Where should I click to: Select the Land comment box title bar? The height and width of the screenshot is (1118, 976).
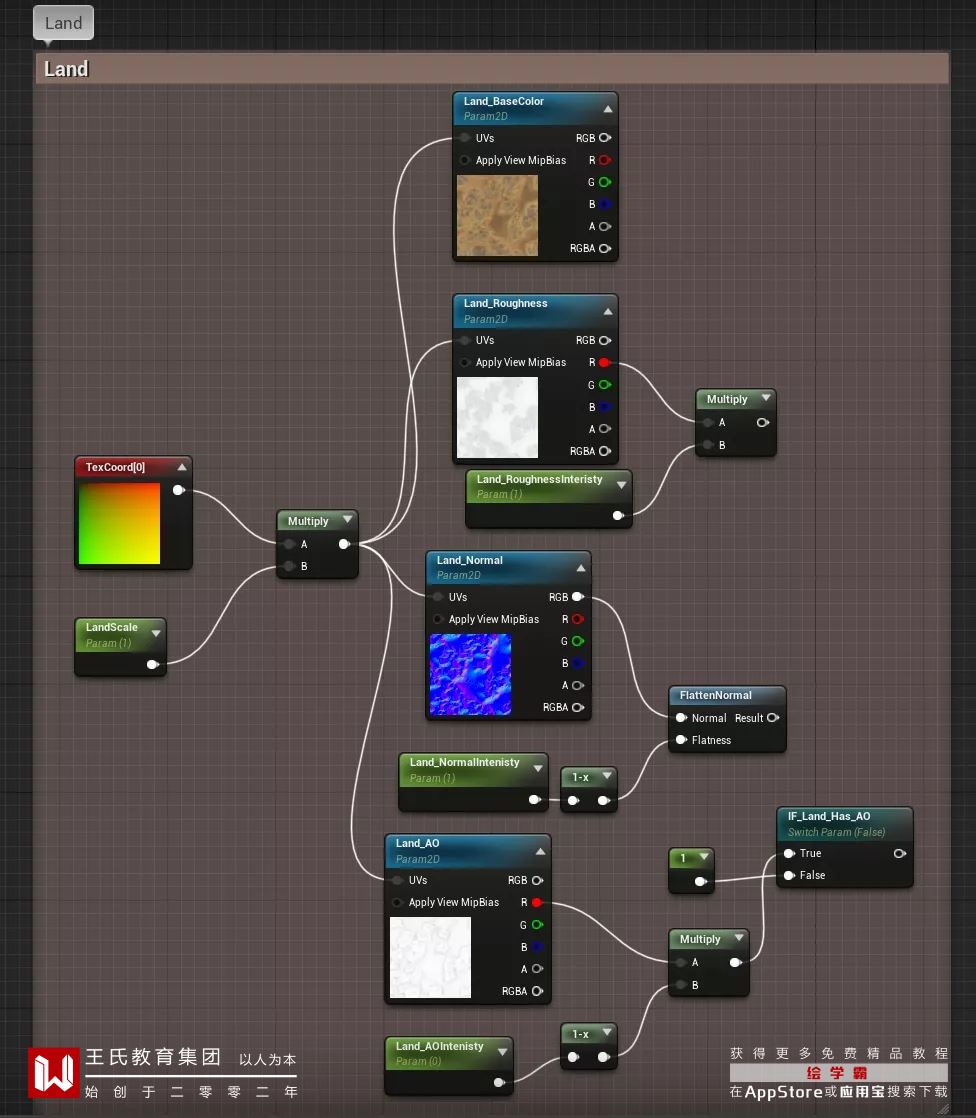[492, 68]
